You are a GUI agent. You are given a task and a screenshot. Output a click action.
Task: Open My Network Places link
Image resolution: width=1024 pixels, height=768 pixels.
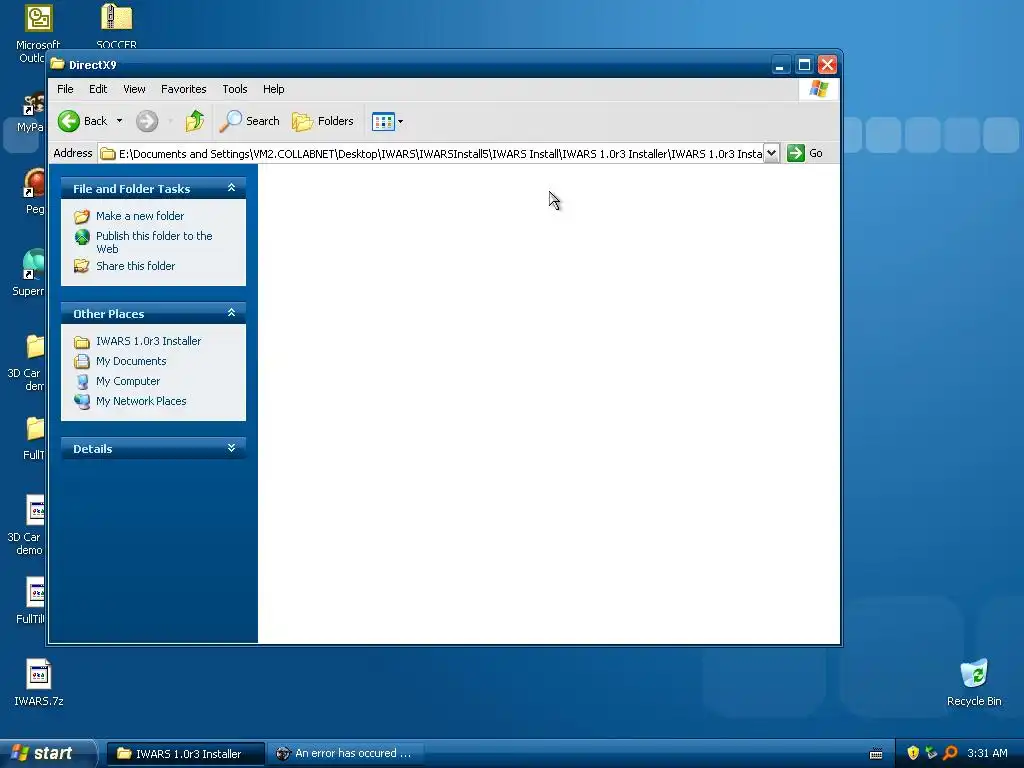(x=141, y=401)
